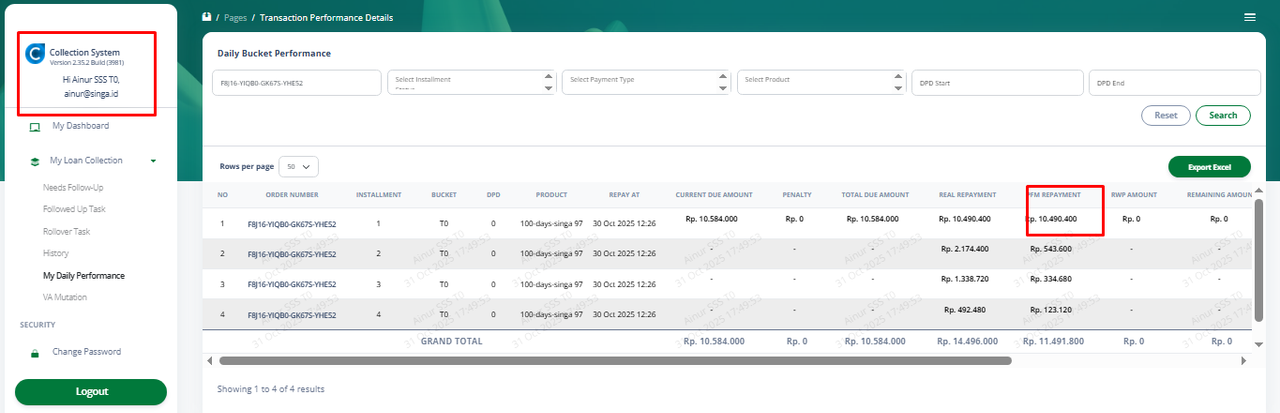The height and width of the screenshot is (413, 1280).
Task: Open order number link in row 3
Action: point(292,284)
